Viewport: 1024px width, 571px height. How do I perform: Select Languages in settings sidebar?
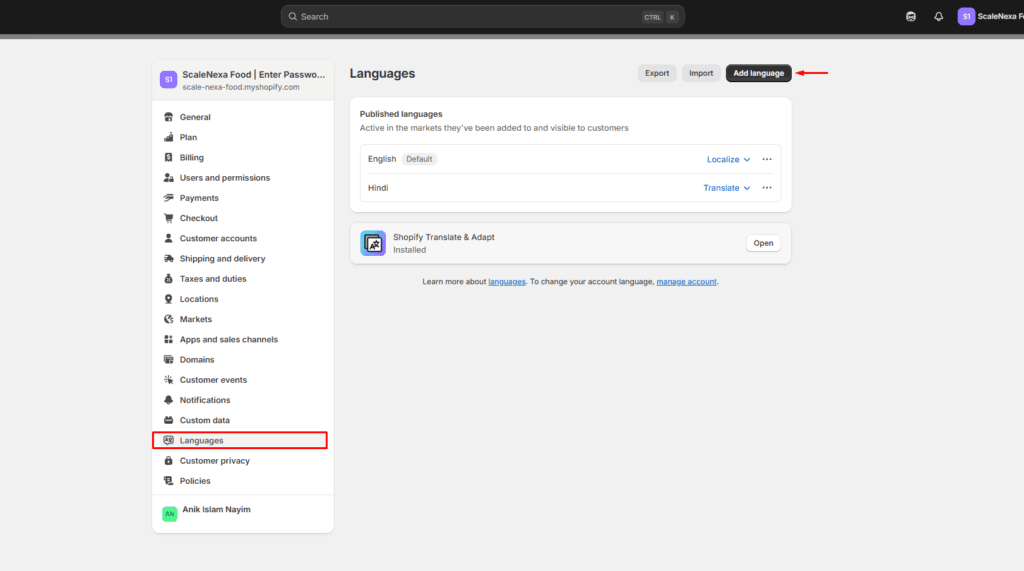point(240,440)
